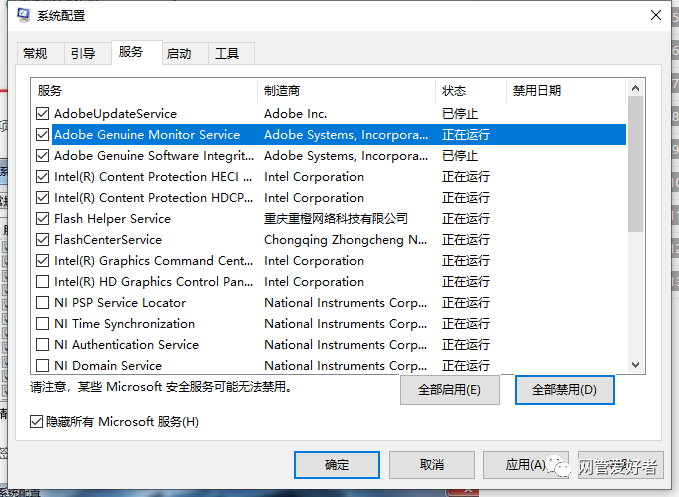
Task: Click the scrollbar down arrow
Action: 636,366
